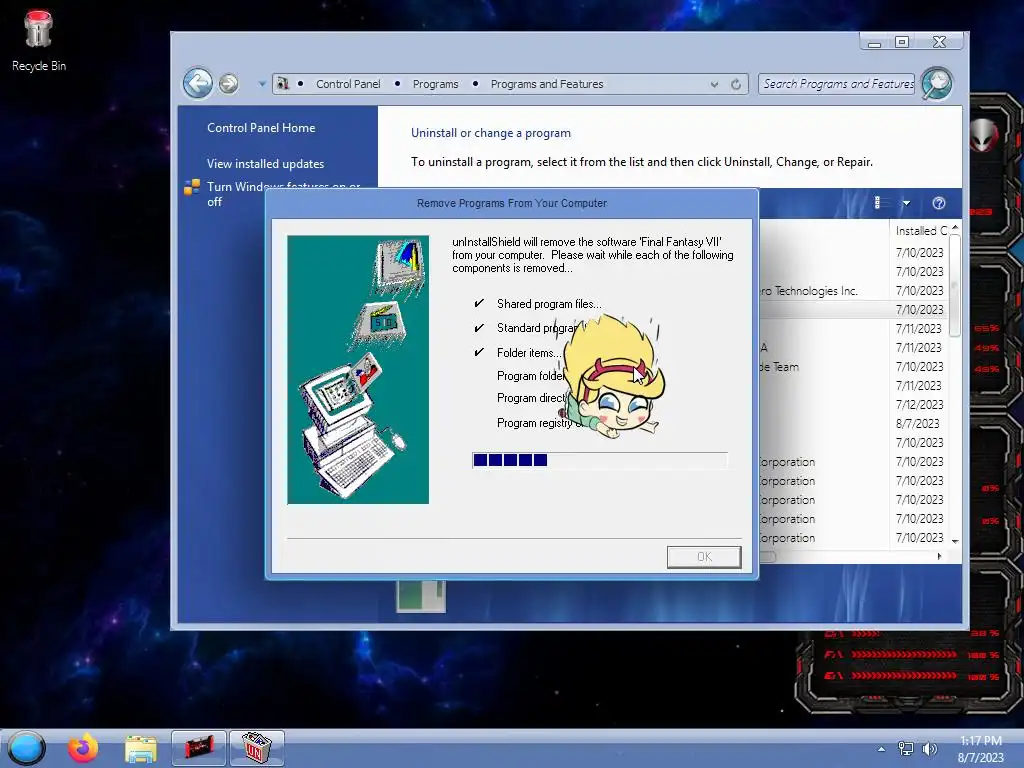Click the network tray icon
1024x768 pixels.
[906, 749]
